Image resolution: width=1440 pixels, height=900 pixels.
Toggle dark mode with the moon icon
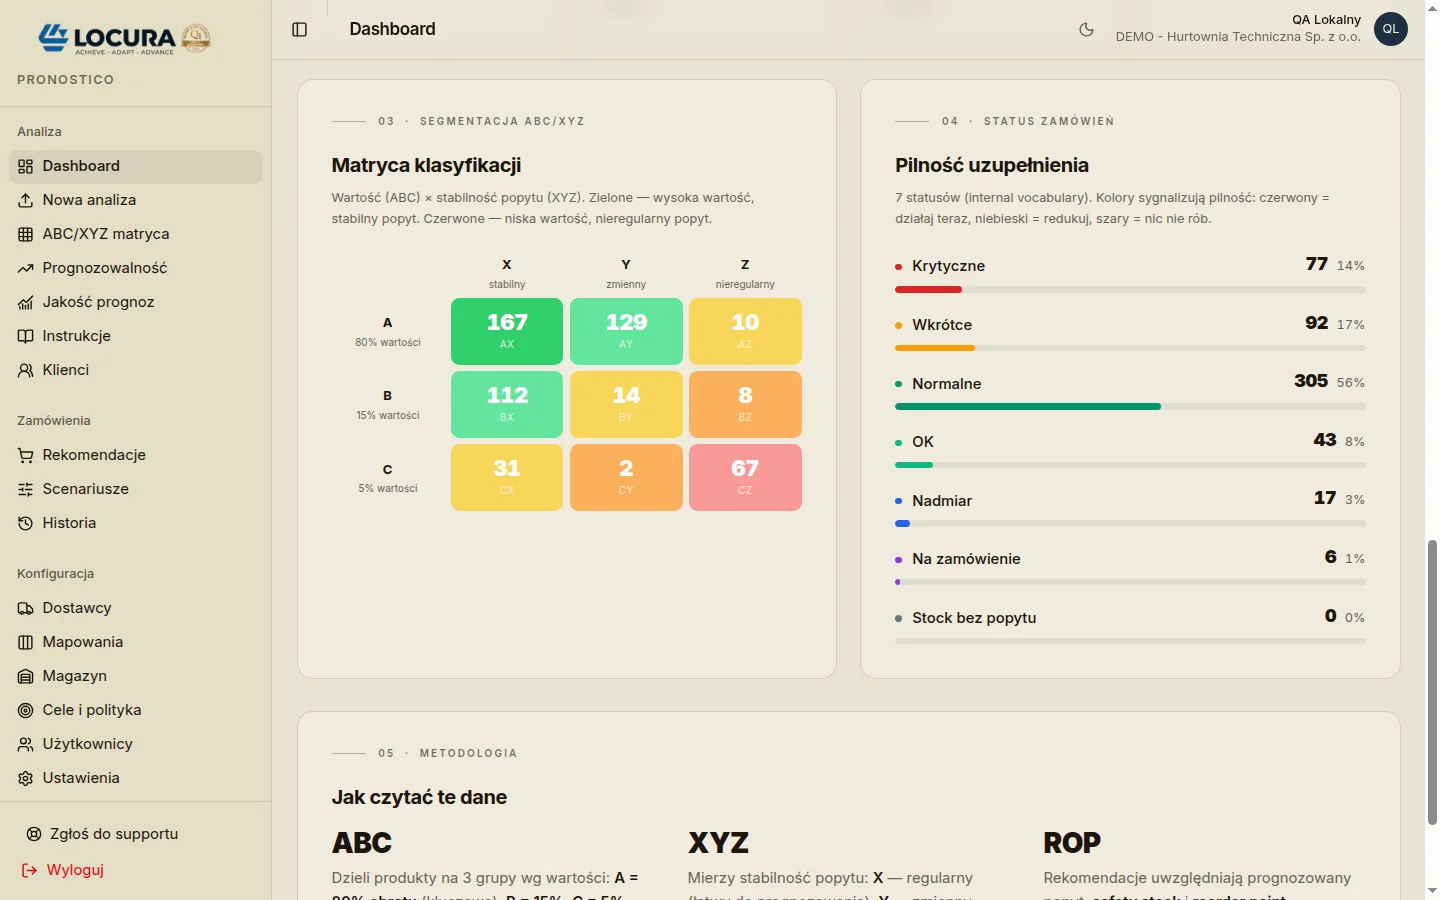point(1086,29)
